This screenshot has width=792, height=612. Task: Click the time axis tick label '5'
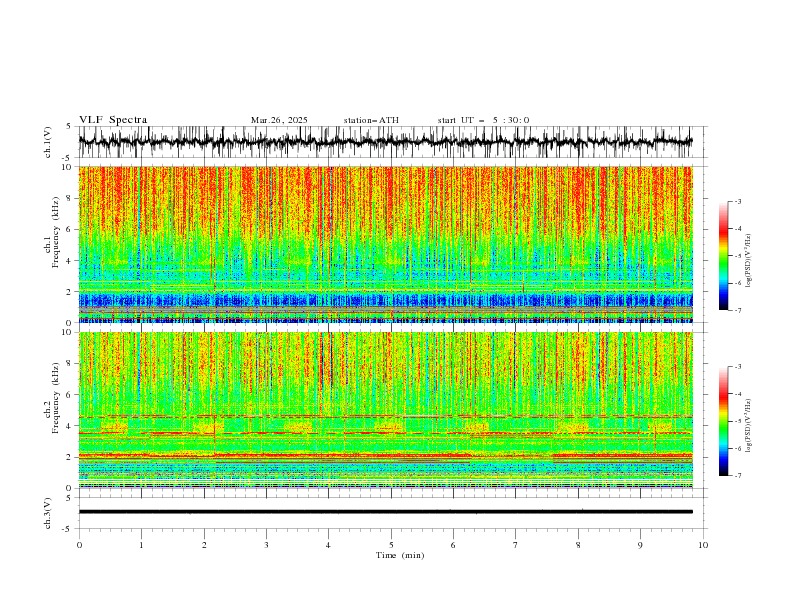(x=391, y=545)
